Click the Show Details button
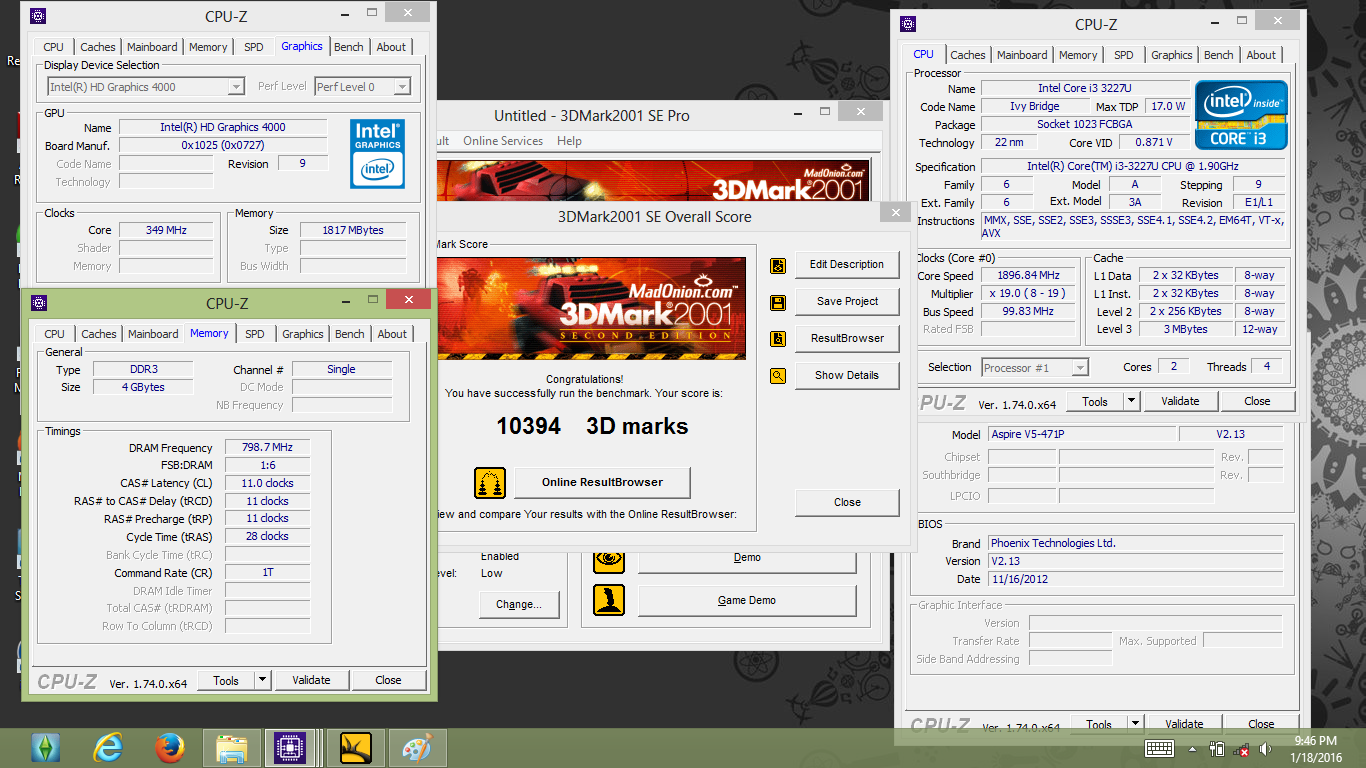1366x768 pixels. (x=847, y=376)
